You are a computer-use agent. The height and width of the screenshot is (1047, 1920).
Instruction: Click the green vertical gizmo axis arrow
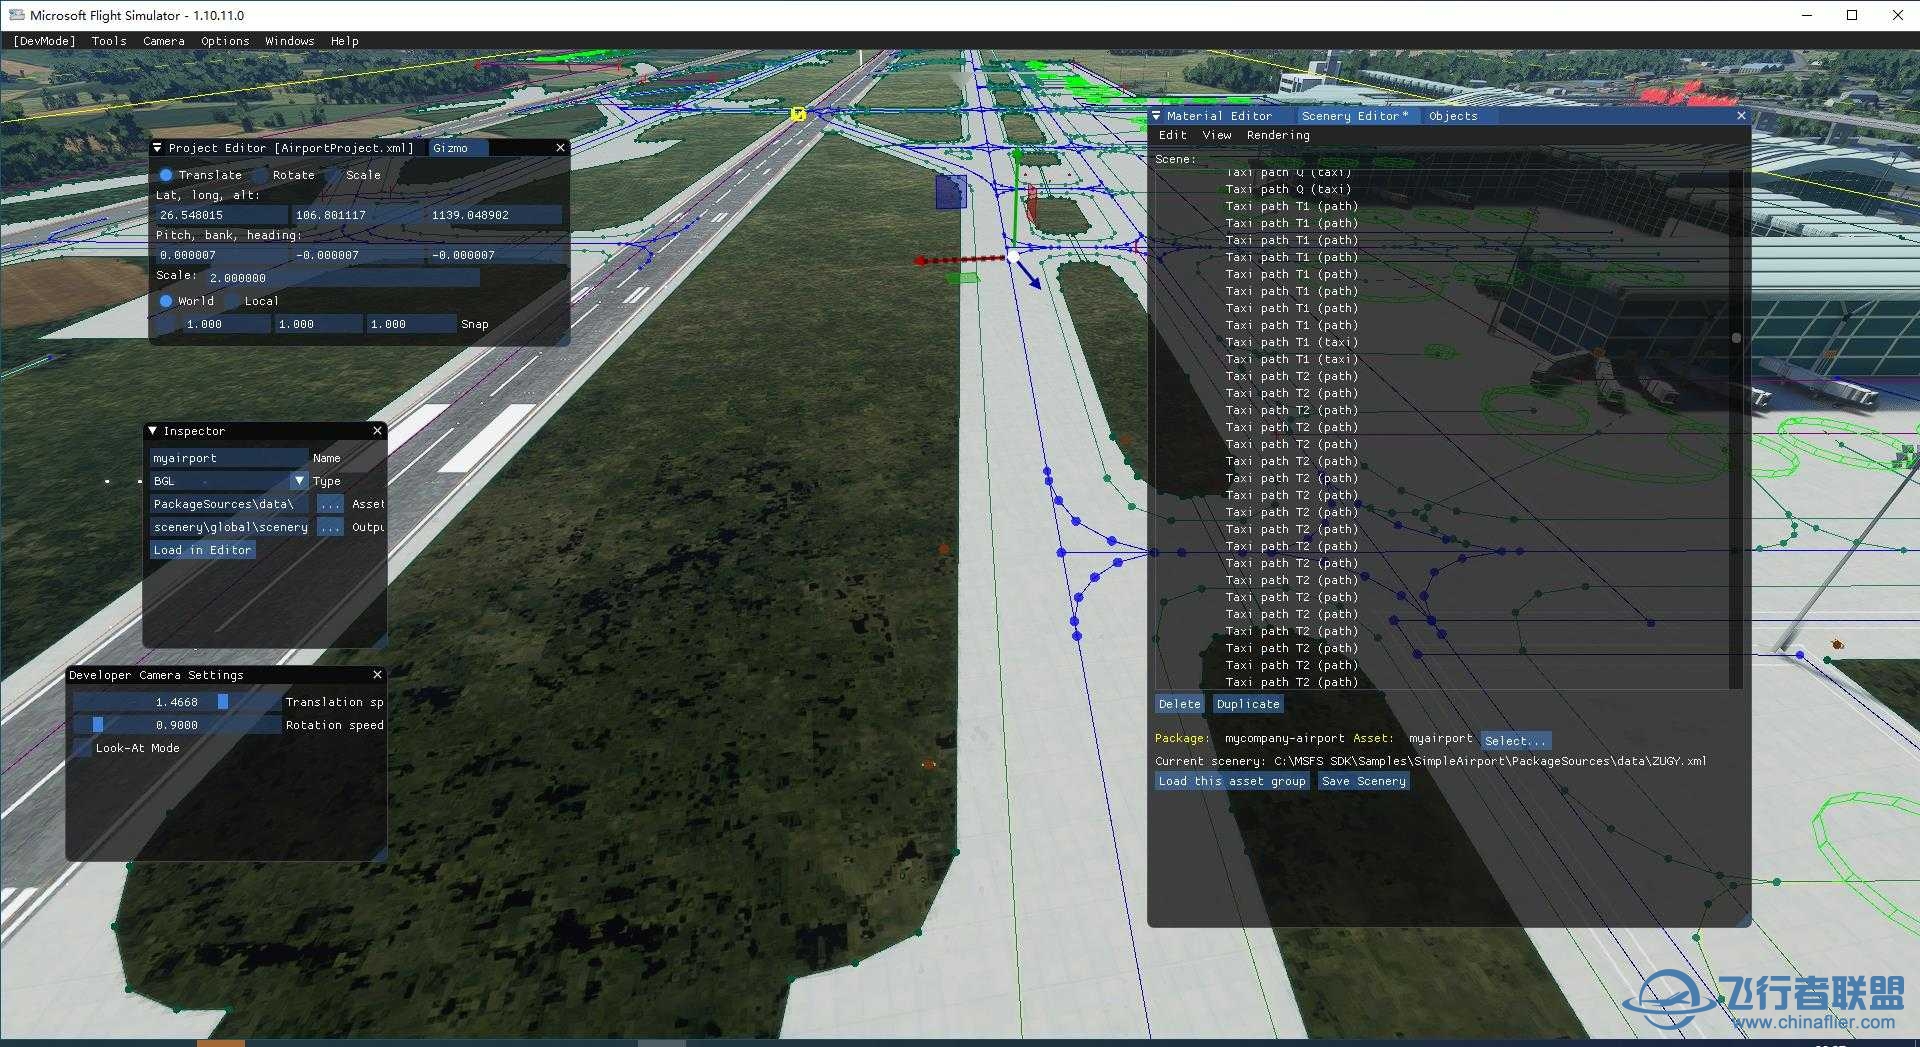click(x=1017, y=198)
